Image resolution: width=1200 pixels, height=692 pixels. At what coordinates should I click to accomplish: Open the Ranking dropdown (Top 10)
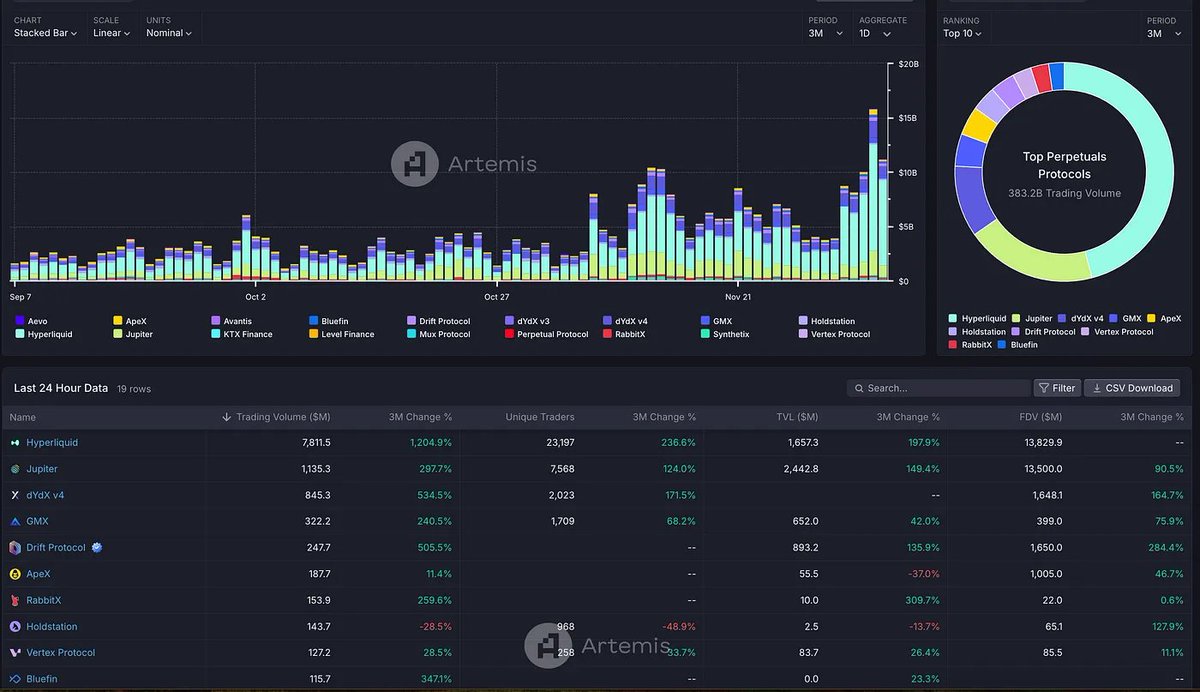962,33
